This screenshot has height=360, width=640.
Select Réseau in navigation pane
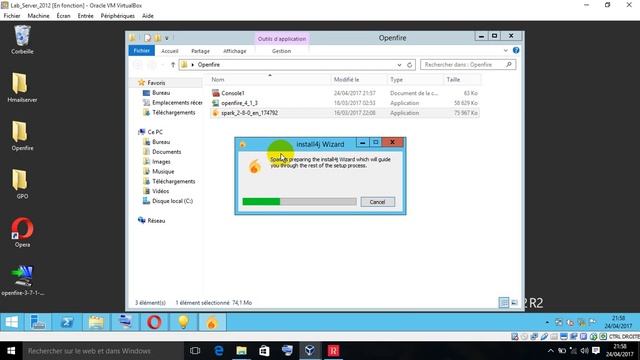click(x=156, y=220)
